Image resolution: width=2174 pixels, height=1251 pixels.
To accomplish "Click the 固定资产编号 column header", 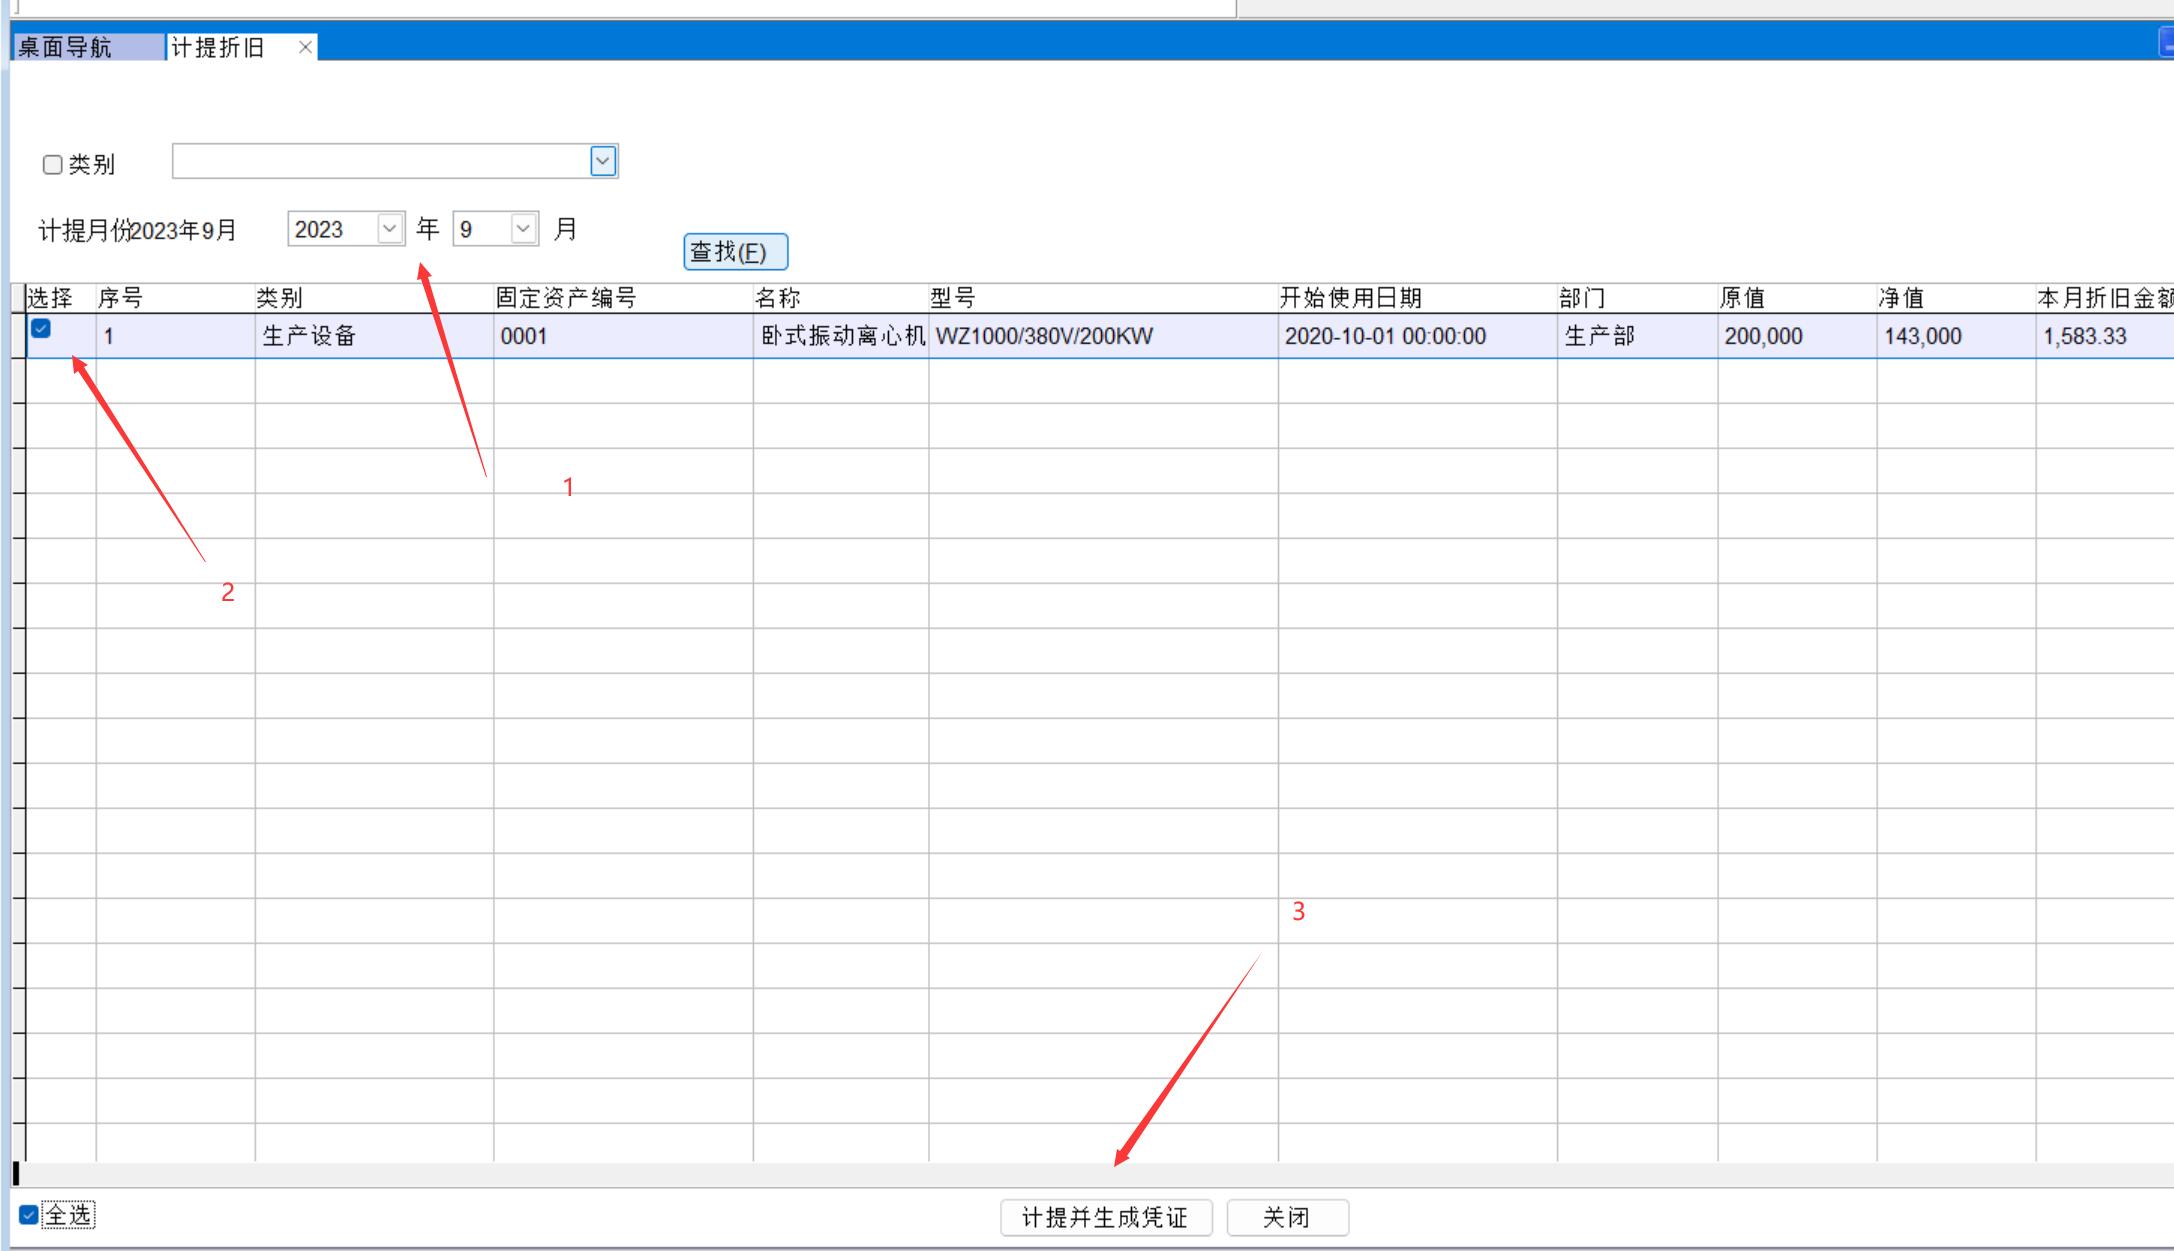I will pos(566,298).
